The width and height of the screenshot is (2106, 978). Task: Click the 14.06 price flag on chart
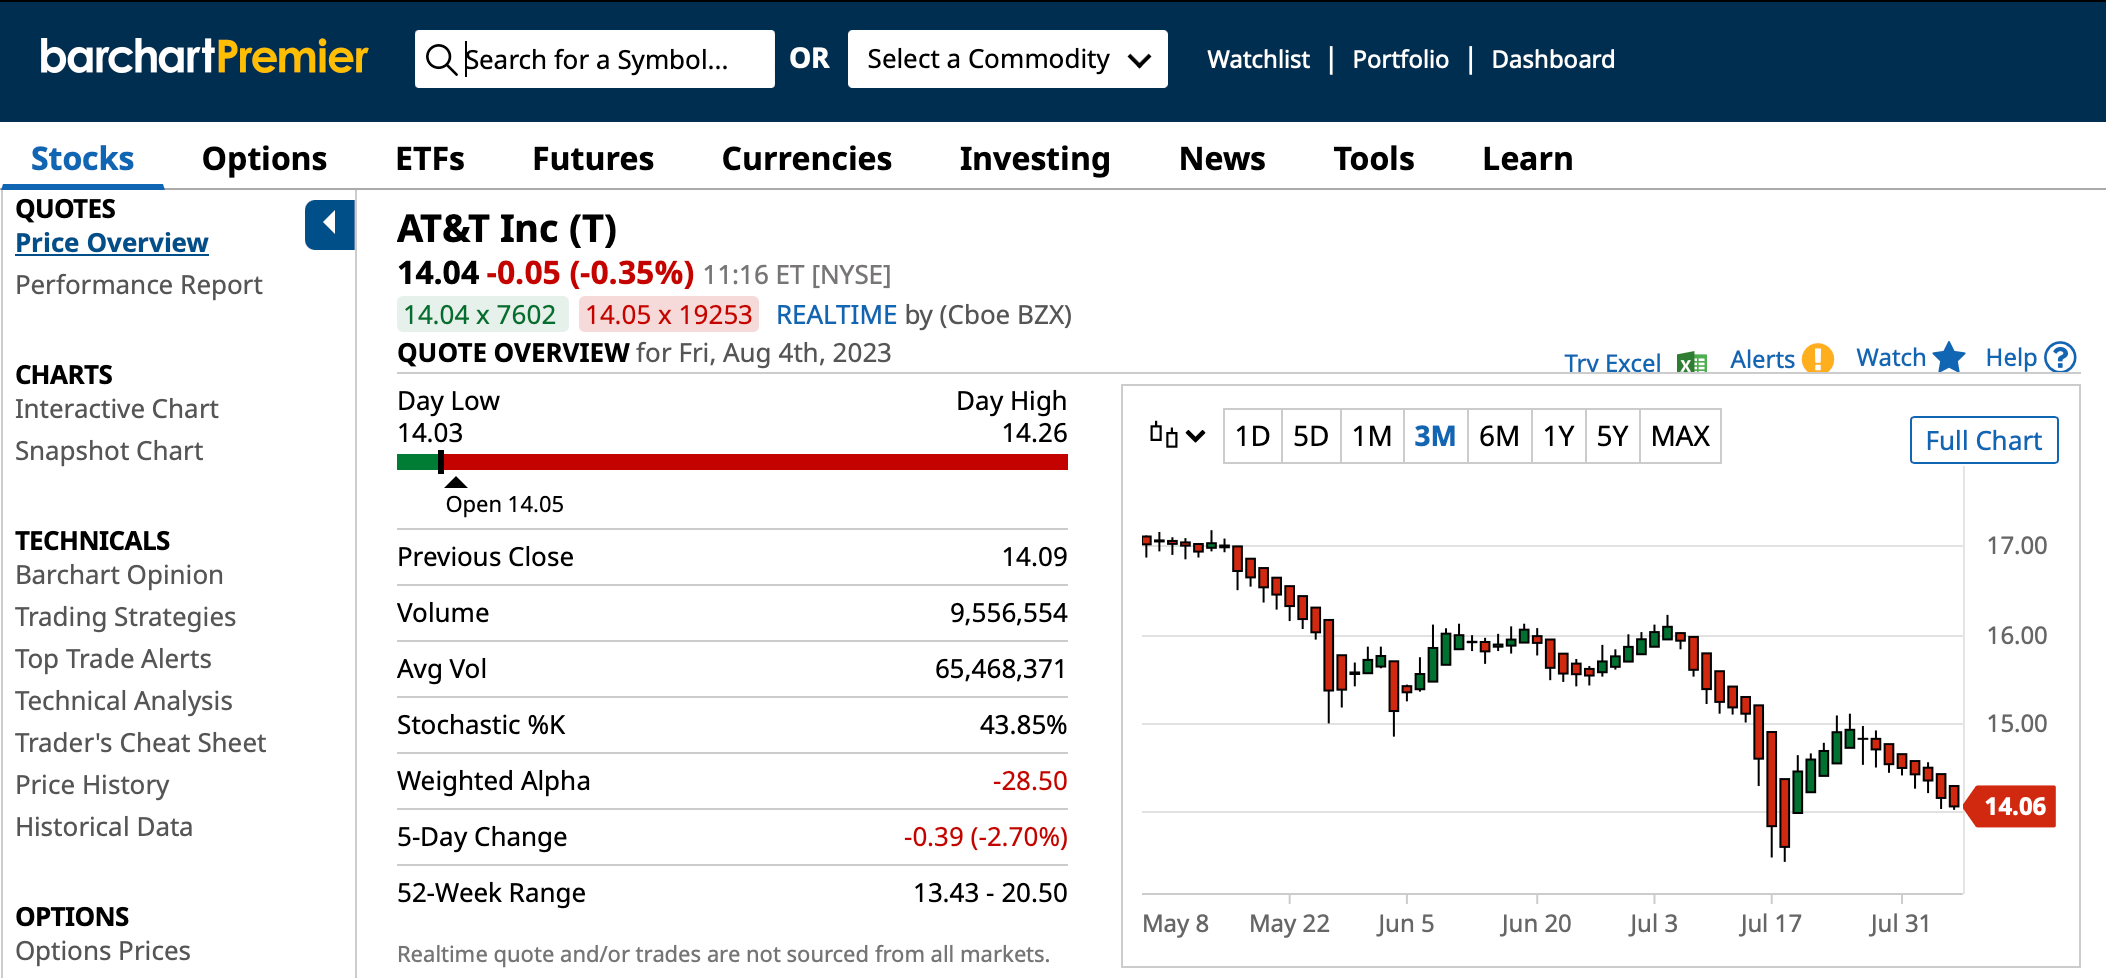coord(2011,806)
